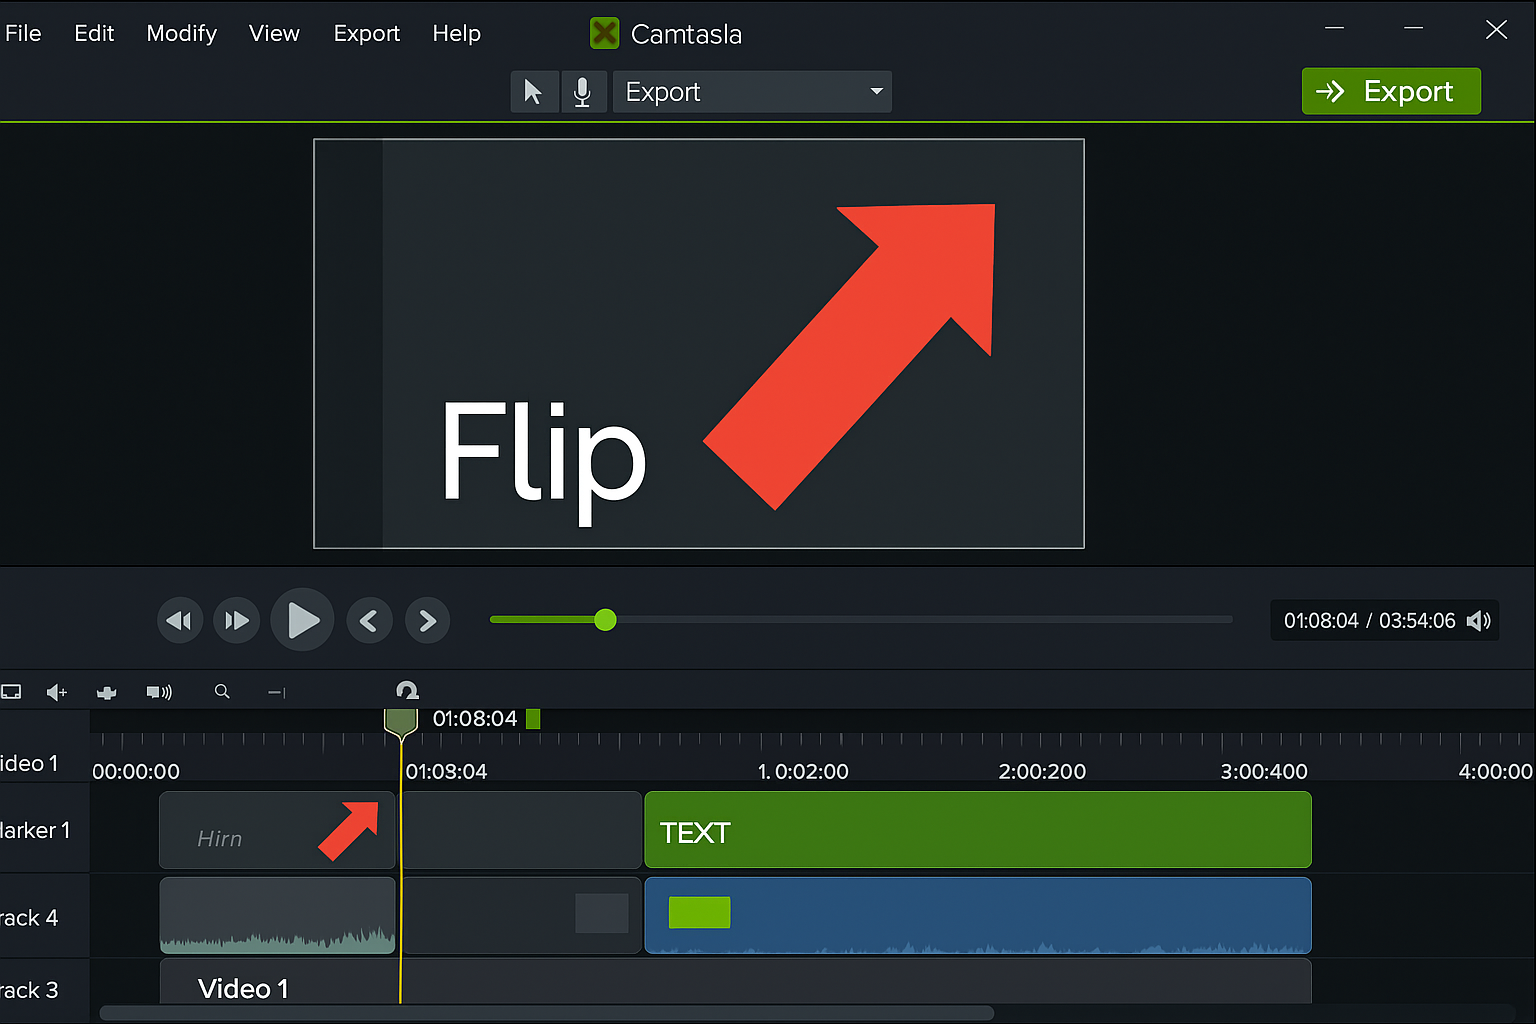Click the loop arrow icon above playhead
Viewport: 1536px width, 1024px height.
[x=407, y=691]
